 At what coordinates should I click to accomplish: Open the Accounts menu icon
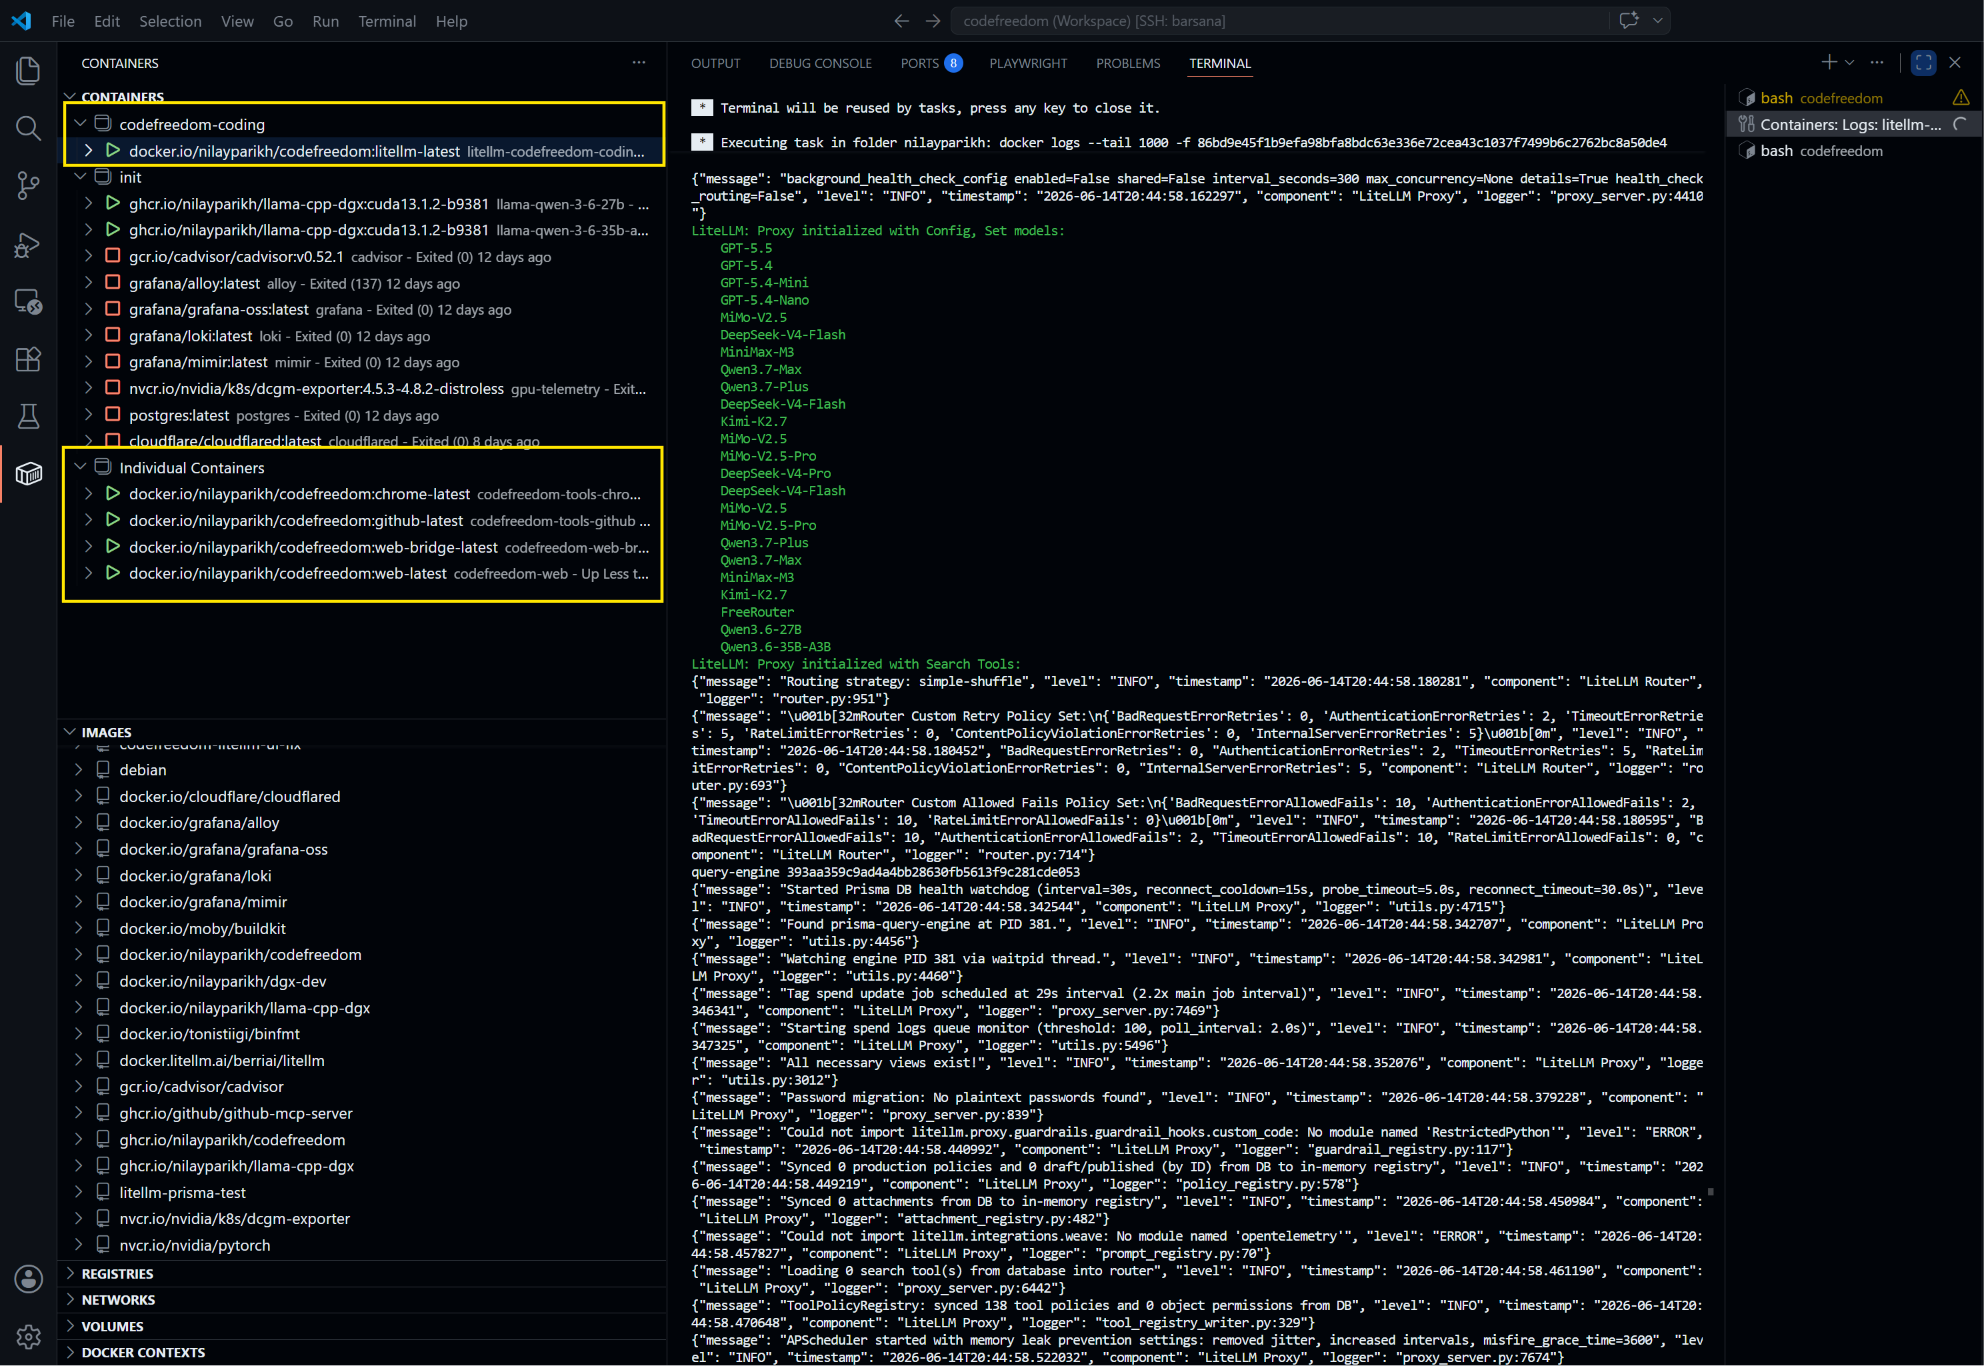coord(28,1278)
